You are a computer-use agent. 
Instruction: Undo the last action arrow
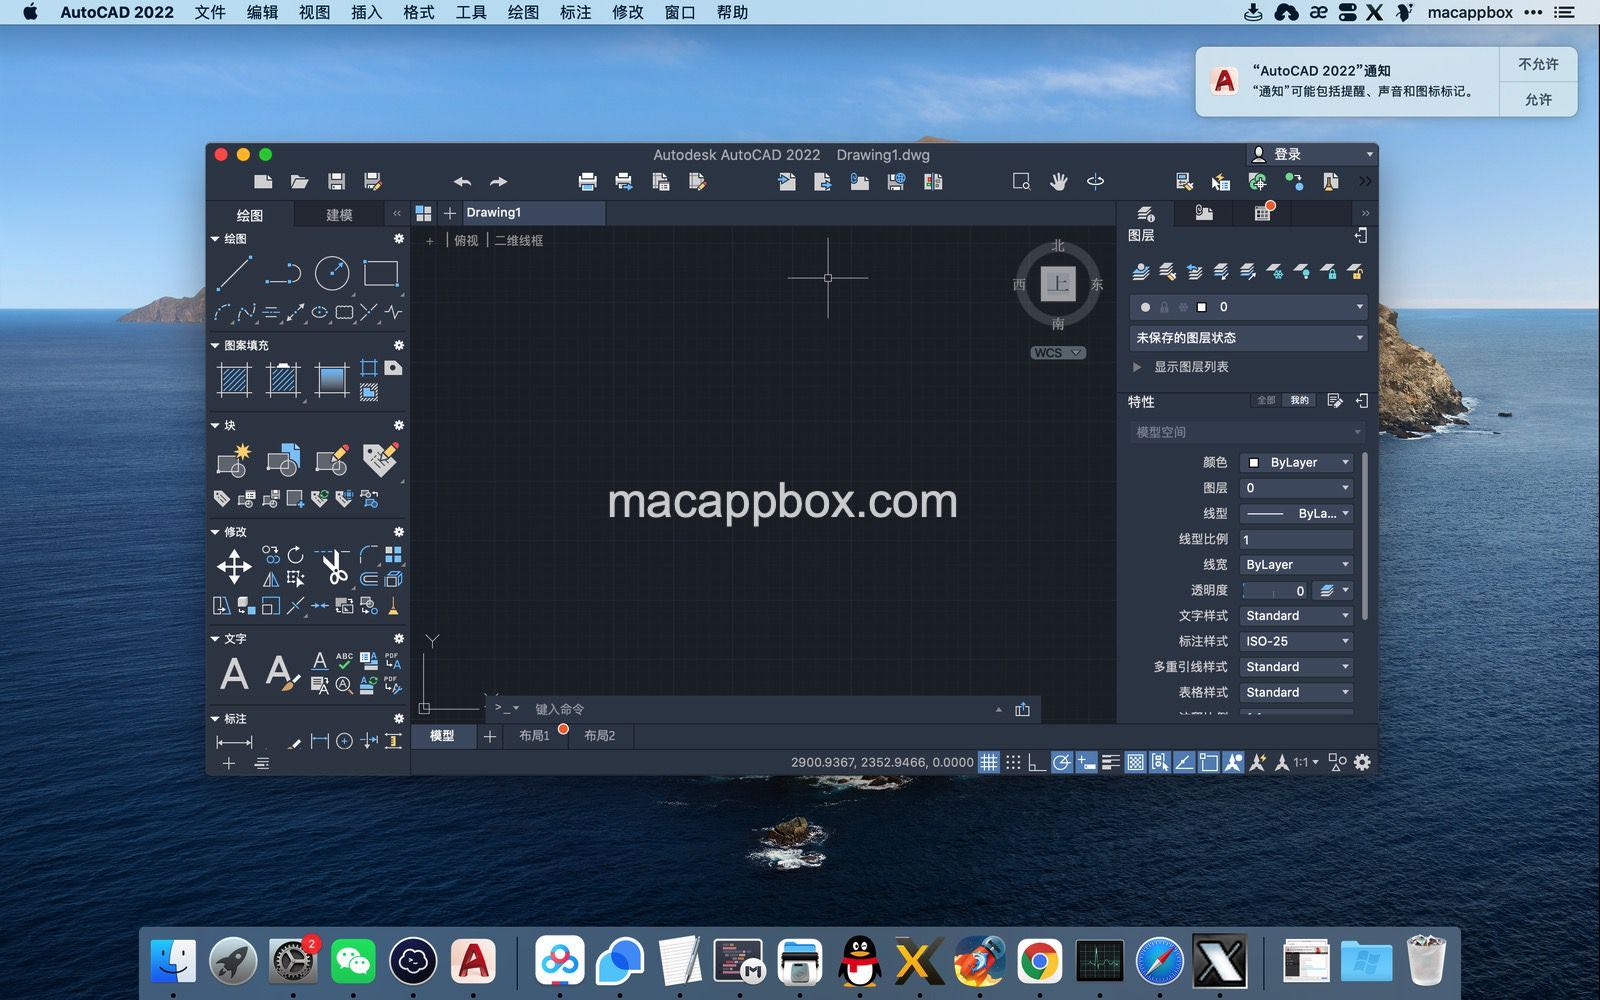tap(462, 182)
